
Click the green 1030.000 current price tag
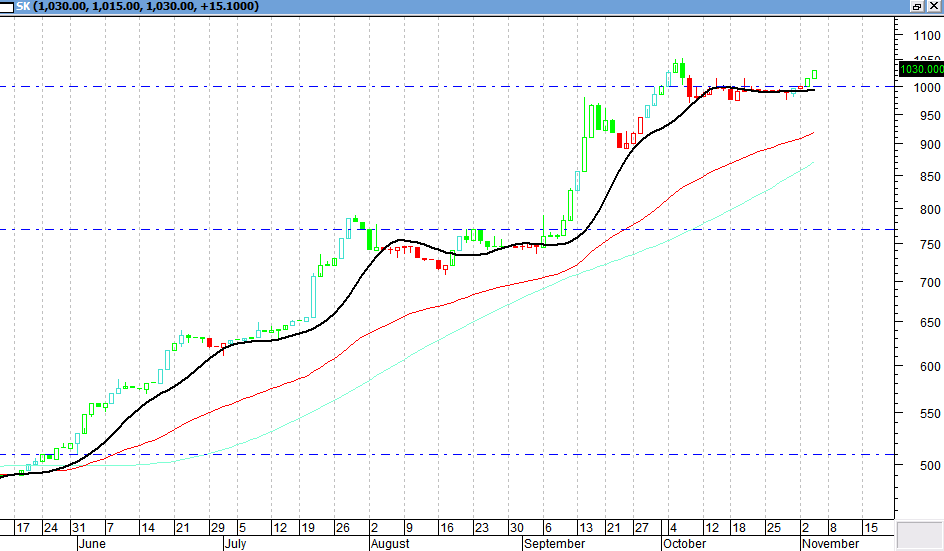coord(921,69)
